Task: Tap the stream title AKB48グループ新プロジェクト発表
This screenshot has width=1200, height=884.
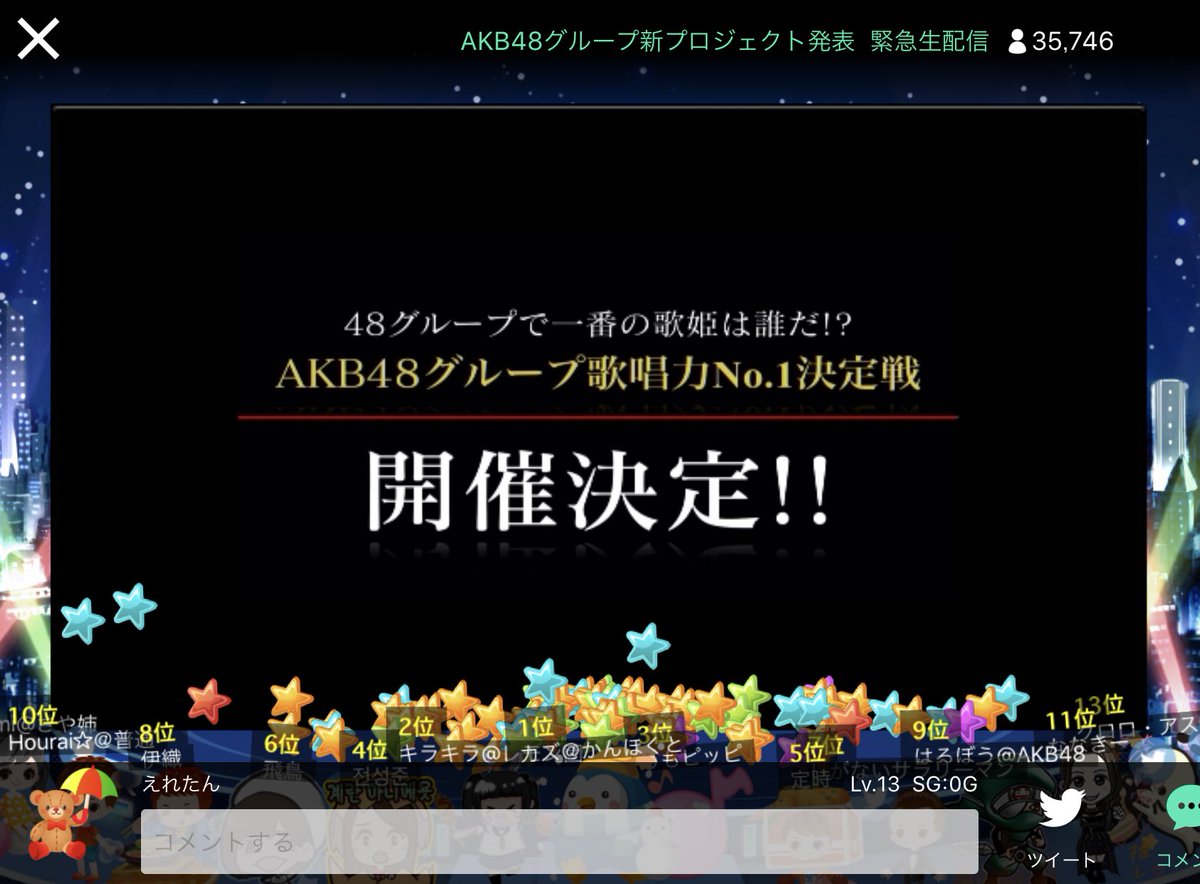Action: pyautogui.click(x=657, y=41)
